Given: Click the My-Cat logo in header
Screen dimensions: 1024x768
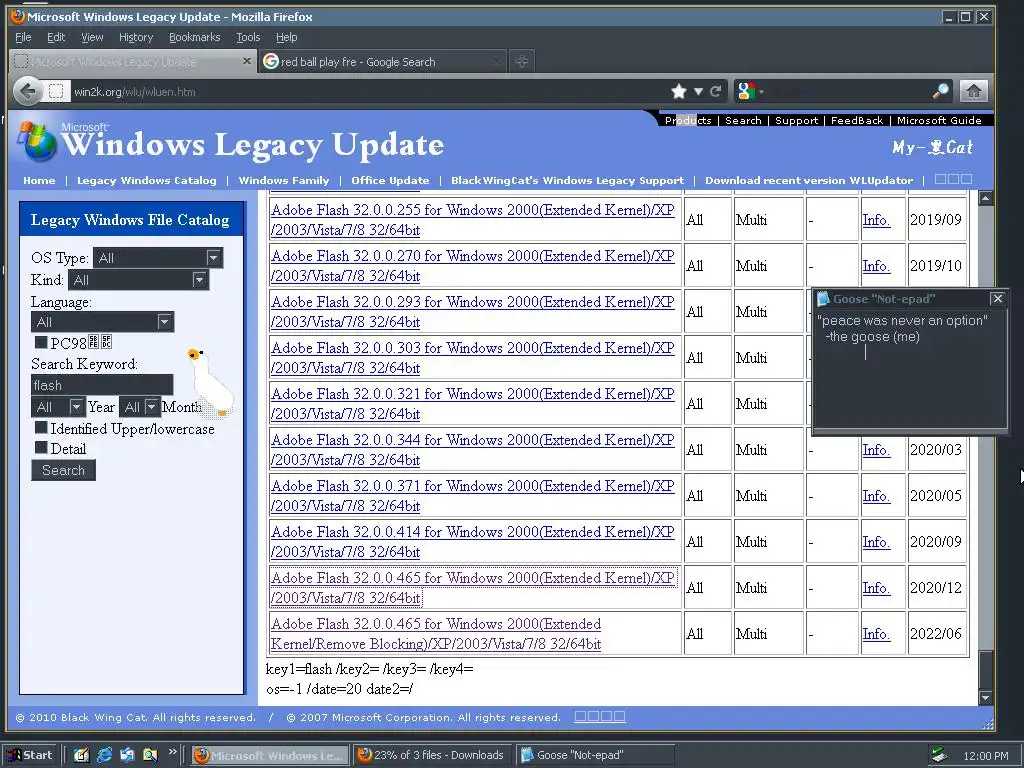Looking at the screenshot, I should (x=932, y=148).
